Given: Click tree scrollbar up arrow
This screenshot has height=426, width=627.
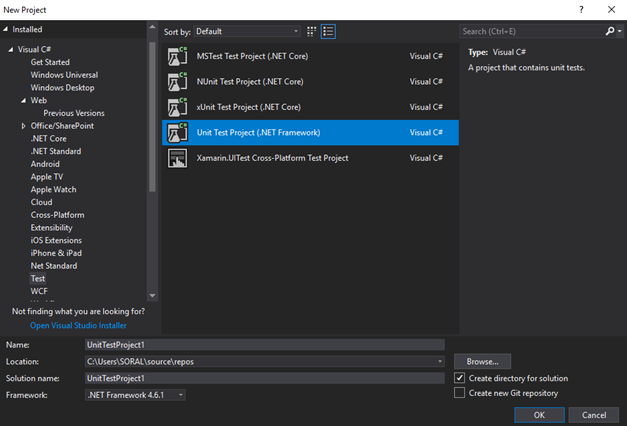Looking at the screenshot, I should coord(152,27).
